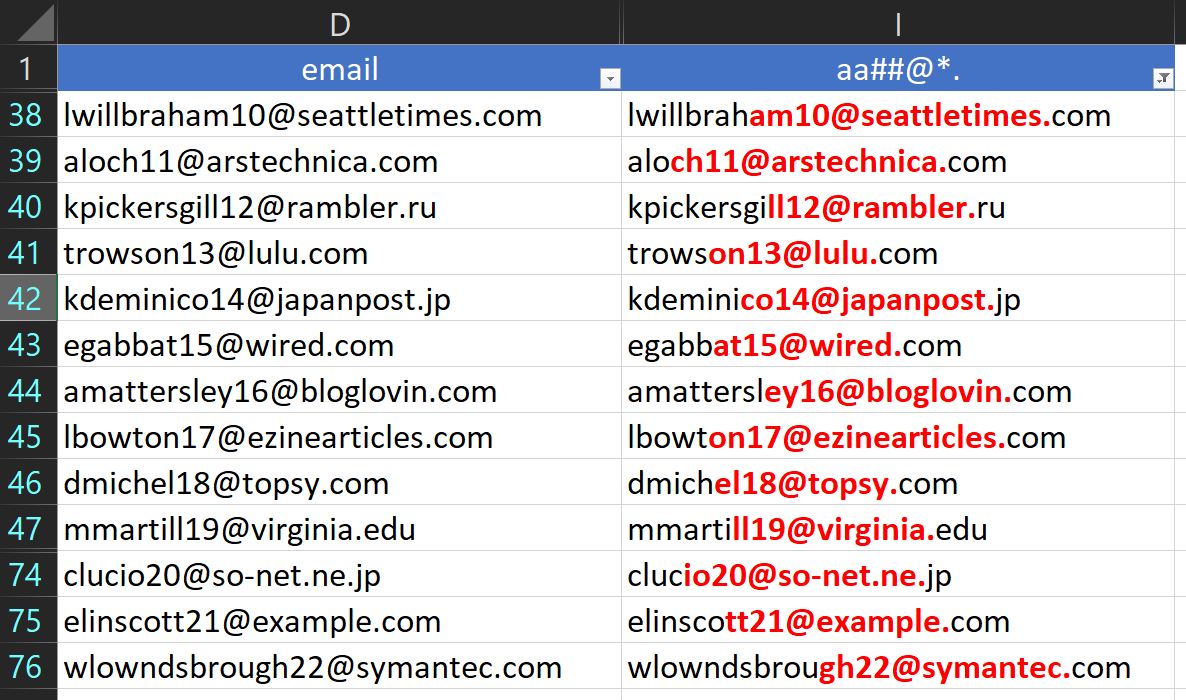Open the email column filter dropdown

pos(609,79)
